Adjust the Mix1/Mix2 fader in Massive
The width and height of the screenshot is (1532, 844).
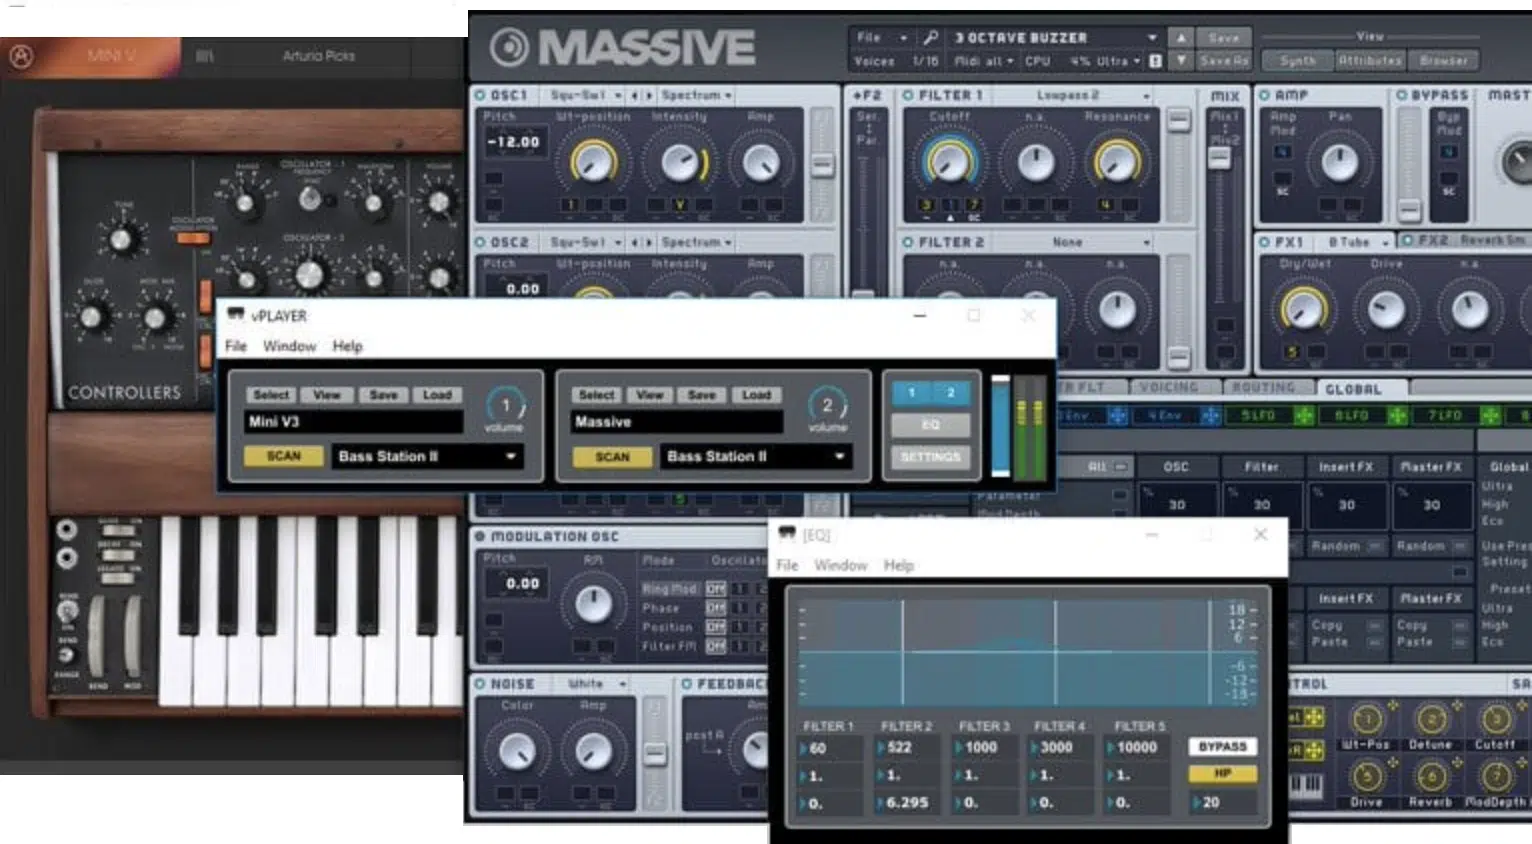pyautogui.click(x=1219, y=157)
